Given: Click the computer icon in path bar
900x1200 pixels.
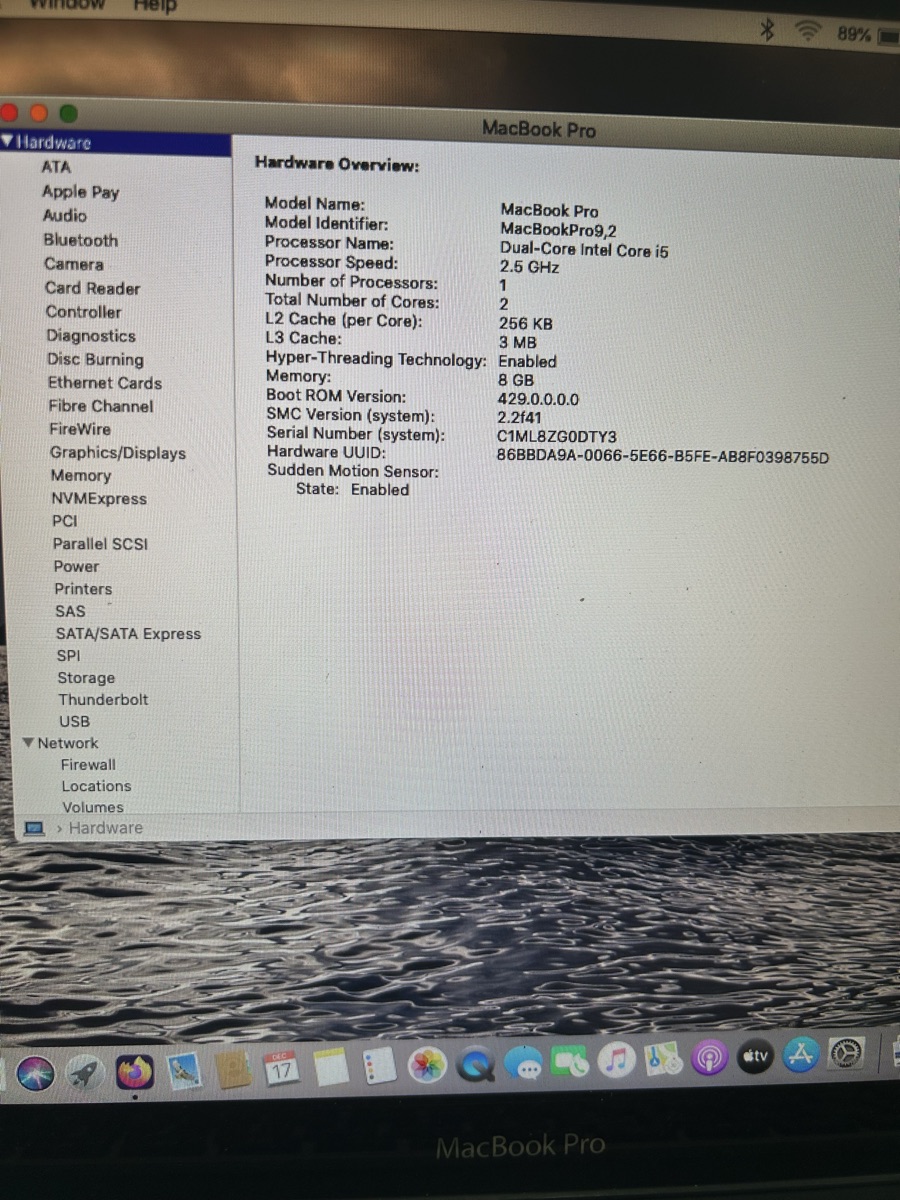Looking at the screenshot, I should coord(34,828).
